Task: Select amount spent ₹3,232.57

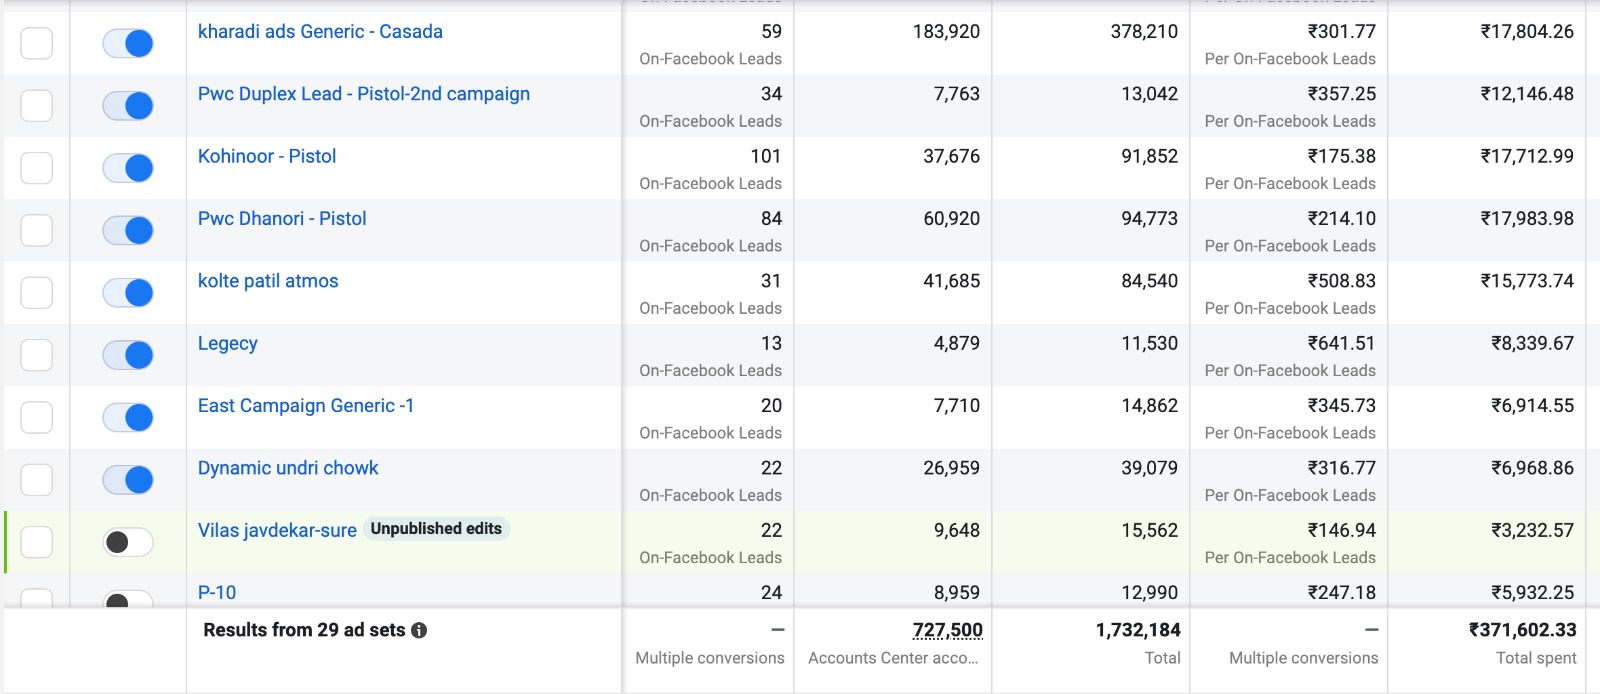Action: tap(1532, 530)
